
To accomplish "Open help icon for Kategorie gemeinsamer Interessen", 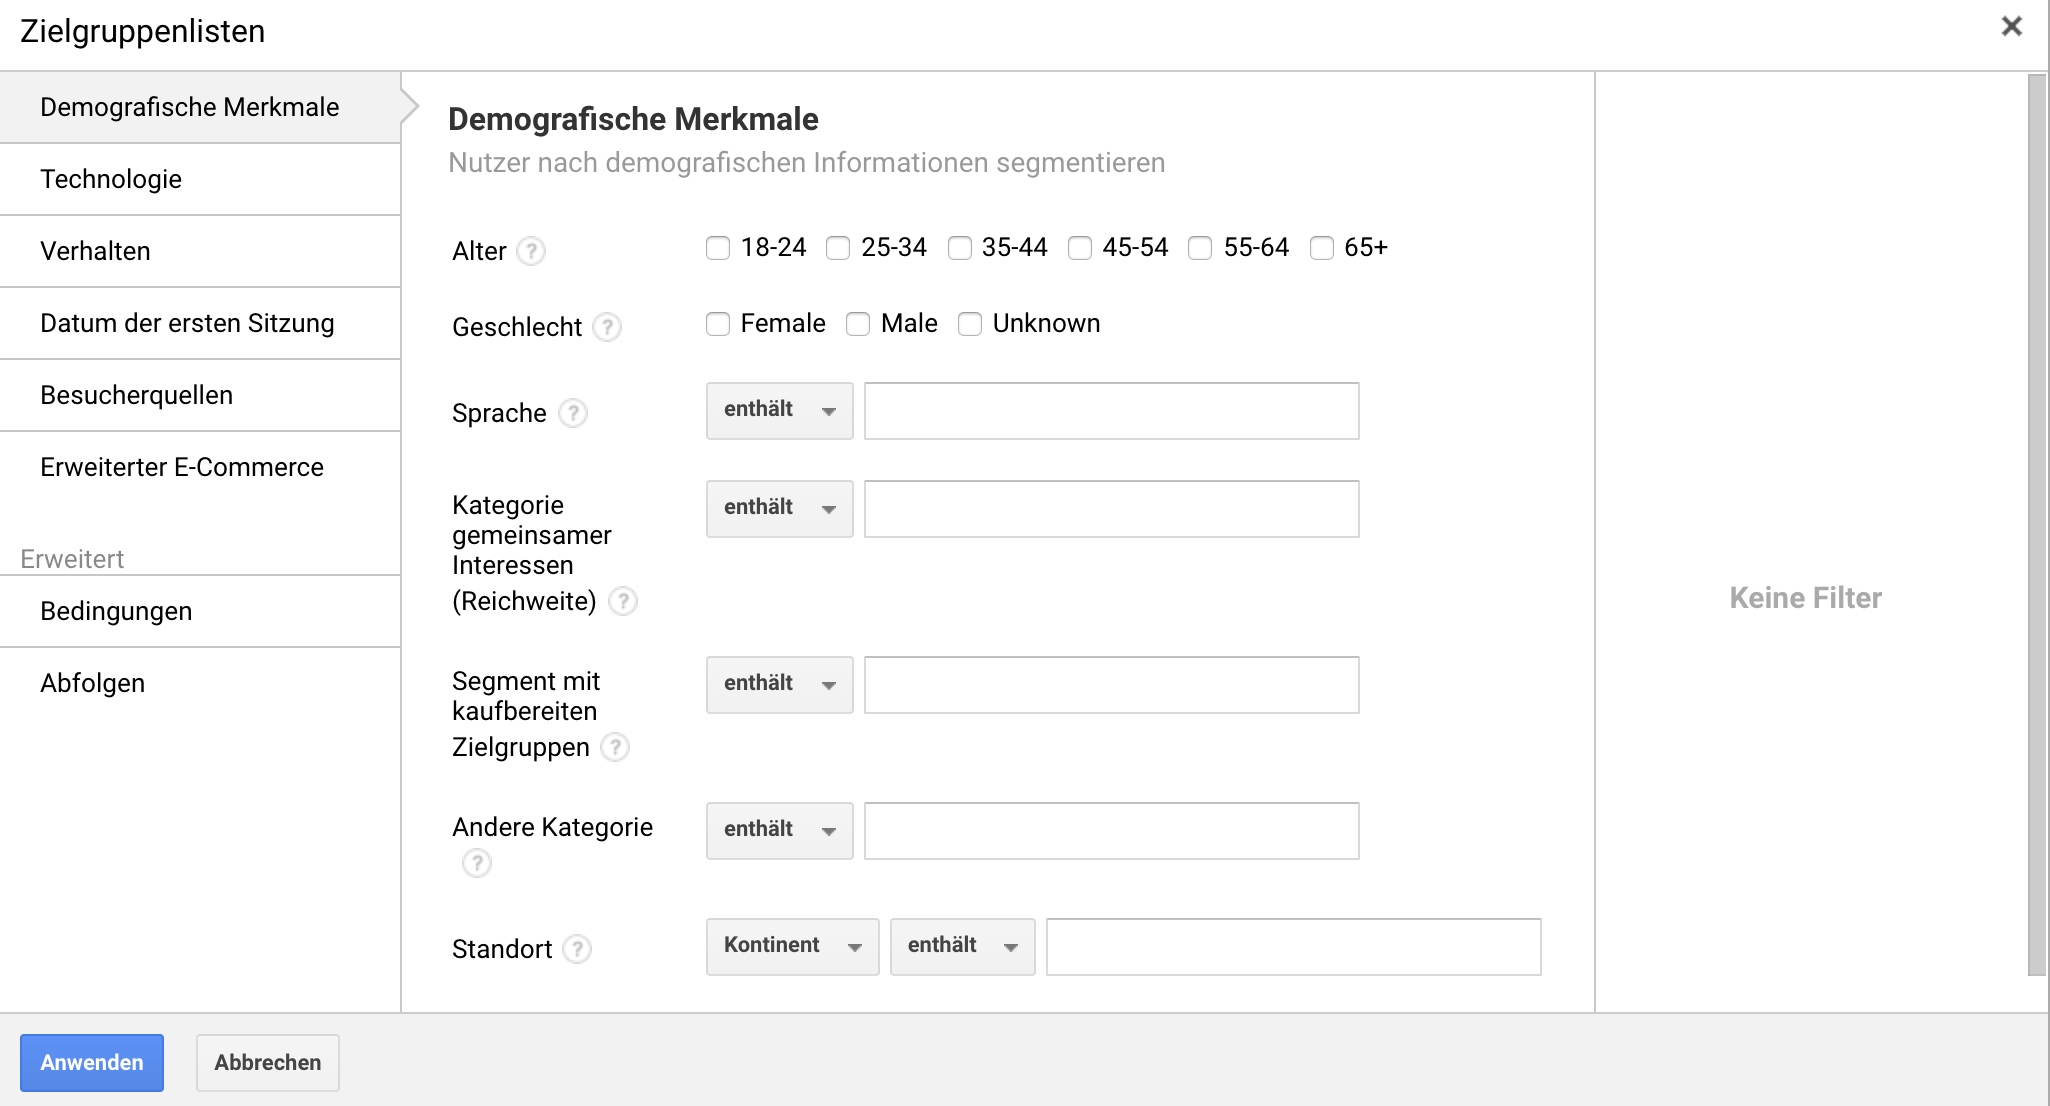I will 623,601.
